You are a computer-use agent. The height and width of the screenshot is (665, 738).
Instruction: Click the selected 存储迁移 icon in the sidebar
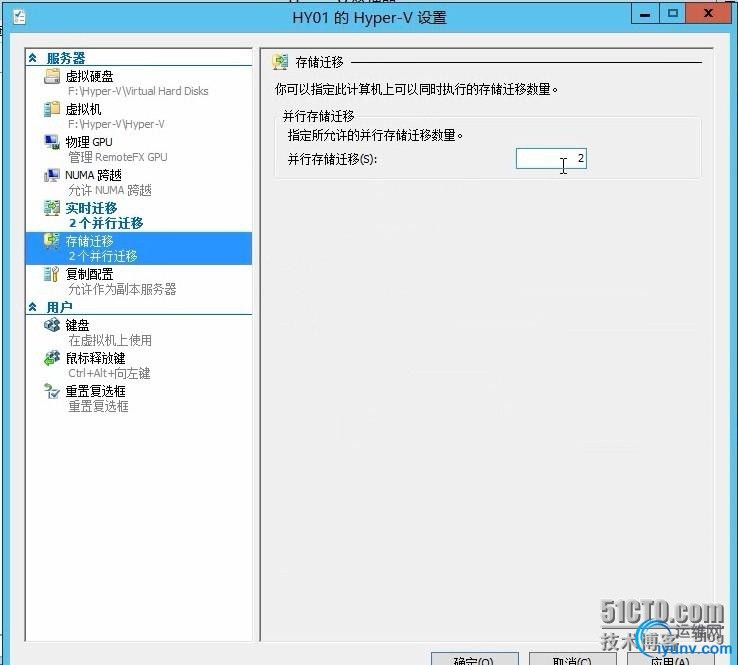point(52,240)
